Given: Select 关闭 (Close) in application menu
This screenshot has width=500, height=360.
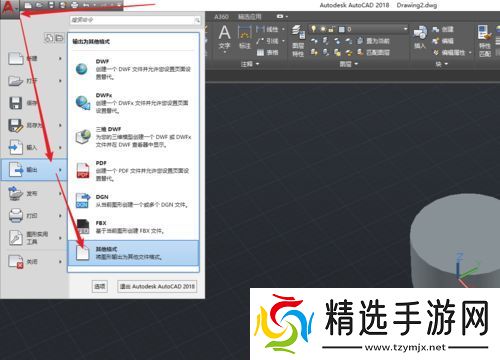Looking at the screenshot, I should coord(34,262).
